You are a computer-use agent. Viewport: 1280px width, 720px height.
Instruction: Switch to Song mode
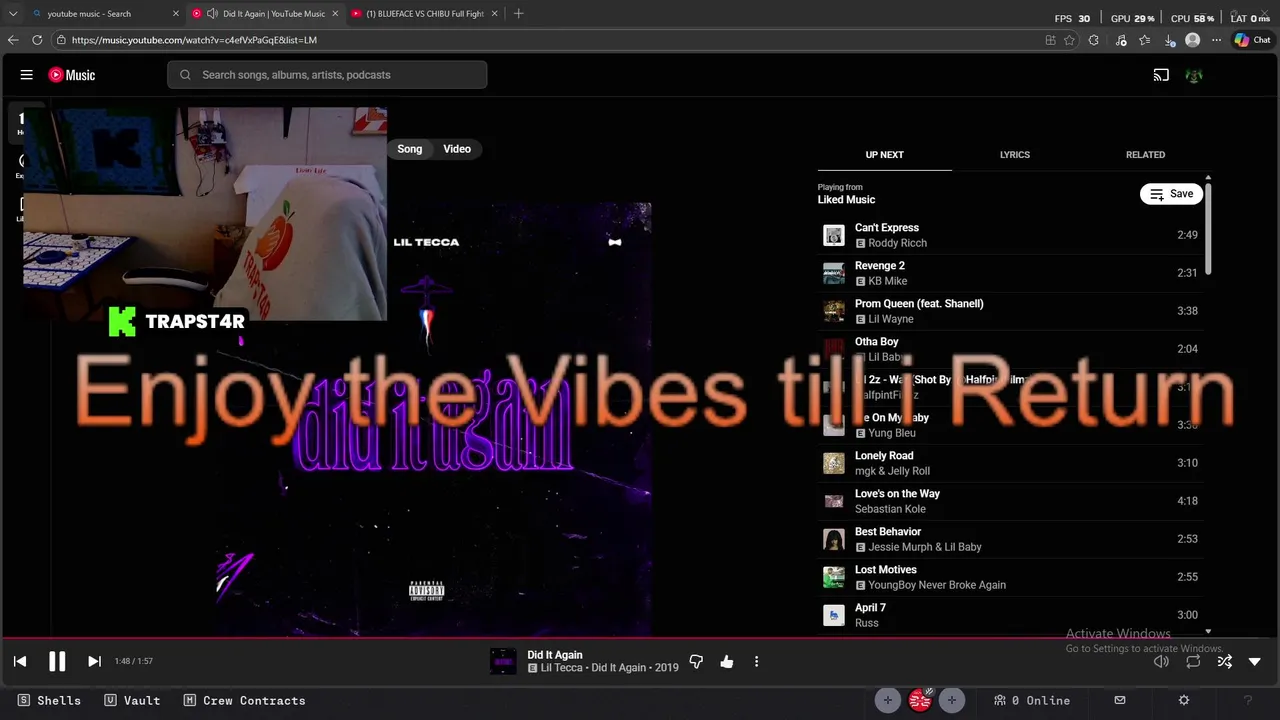point(410,149)
